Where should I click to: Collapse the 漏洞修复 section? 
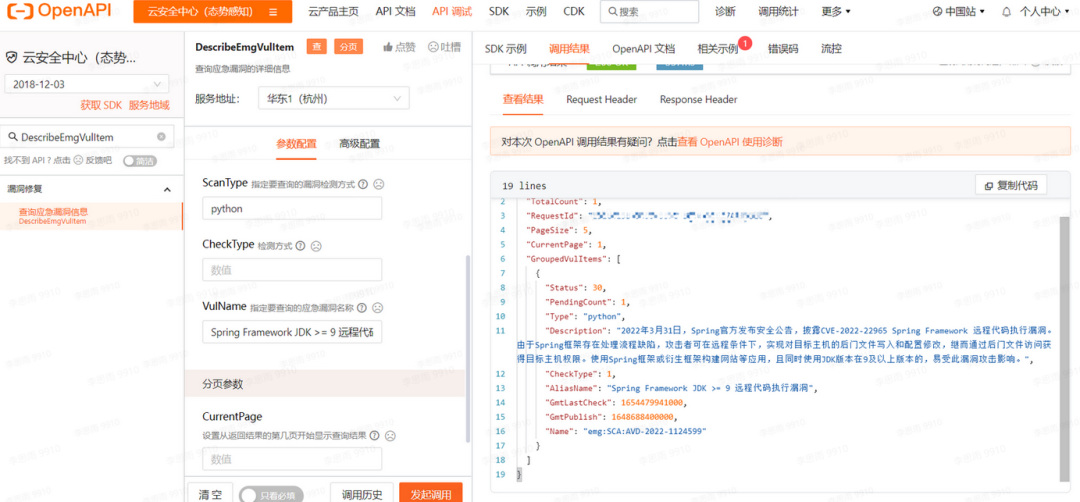167,189
